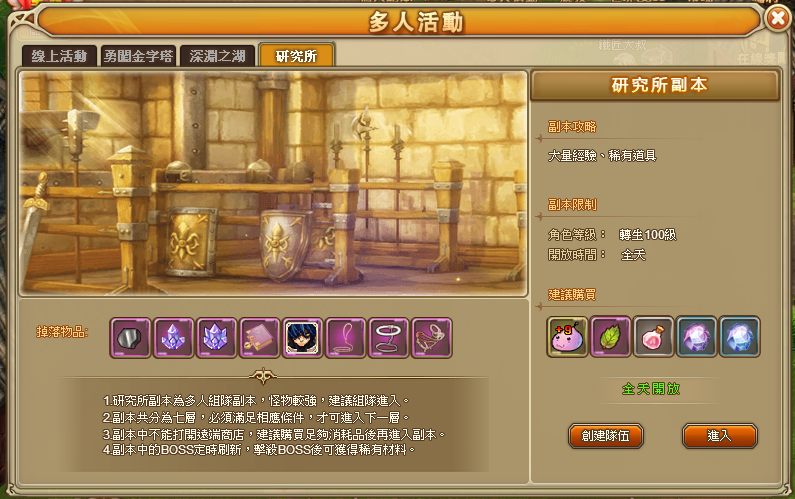Click the pink potion bottle icon
Viewport: 795px width, 499px height.
tap(654, 337)
